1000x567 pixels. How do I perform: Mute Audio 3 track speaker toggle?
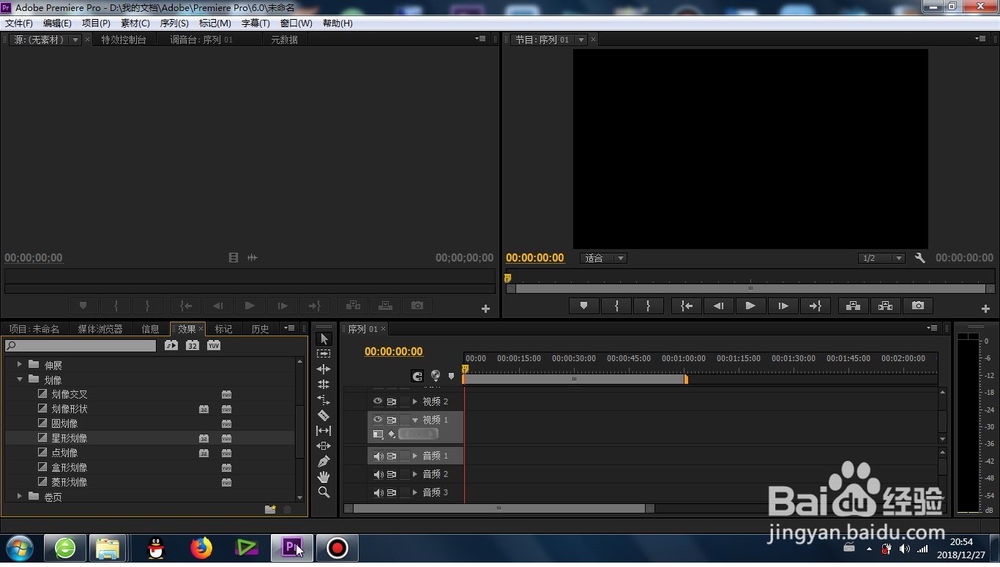[378, 493]
